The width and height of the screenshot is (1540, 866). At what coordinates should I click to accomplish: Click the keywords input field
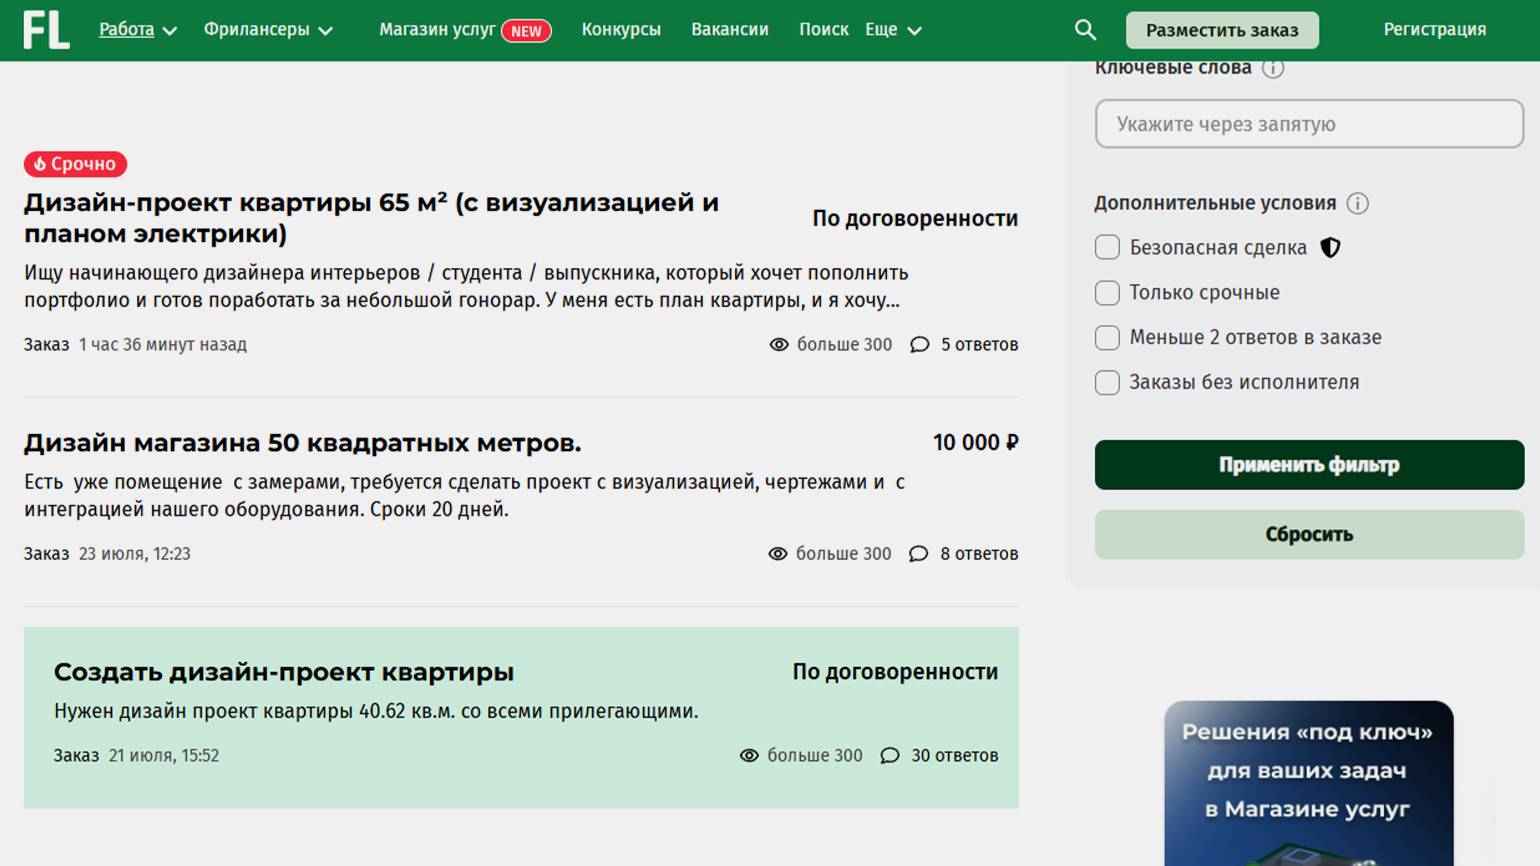click(1308, 124)
